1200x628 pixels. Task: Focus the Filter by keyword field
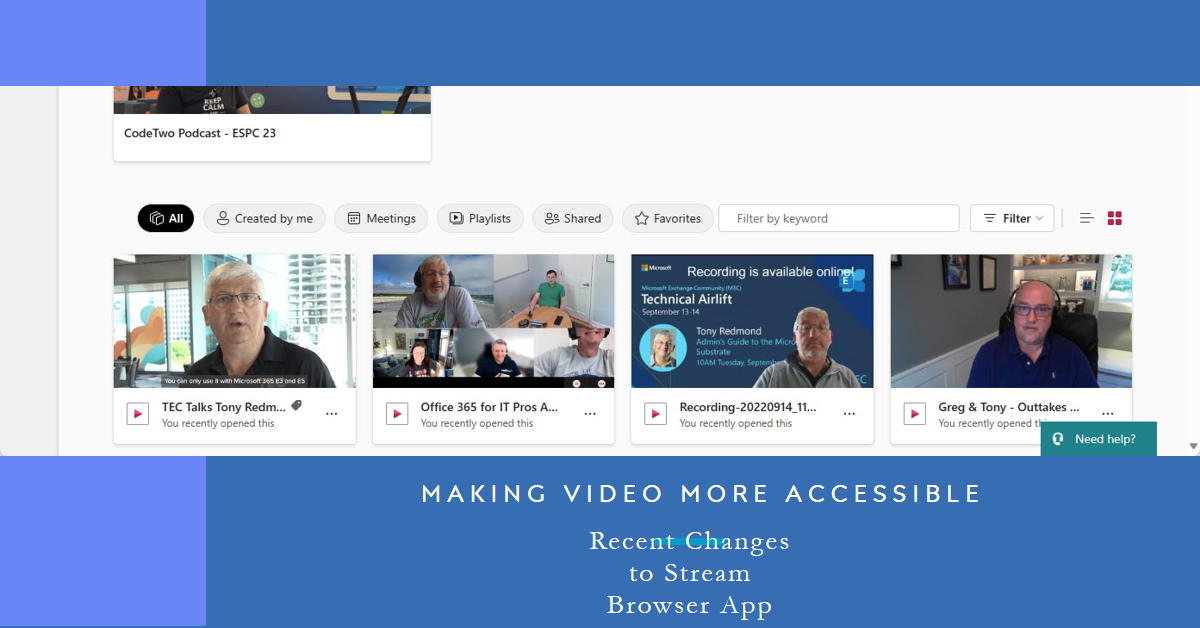(839, 218)
